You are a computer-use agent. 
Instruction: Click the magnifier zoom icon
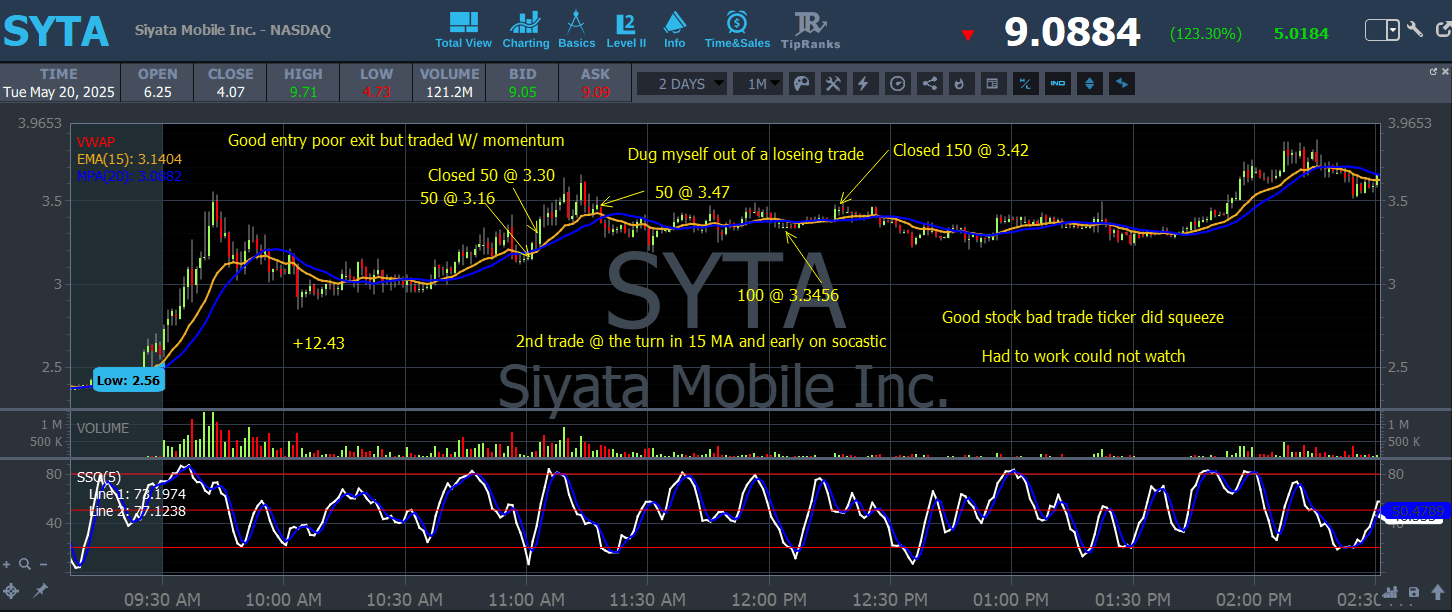pyautogui.click(x=25, y=564)
